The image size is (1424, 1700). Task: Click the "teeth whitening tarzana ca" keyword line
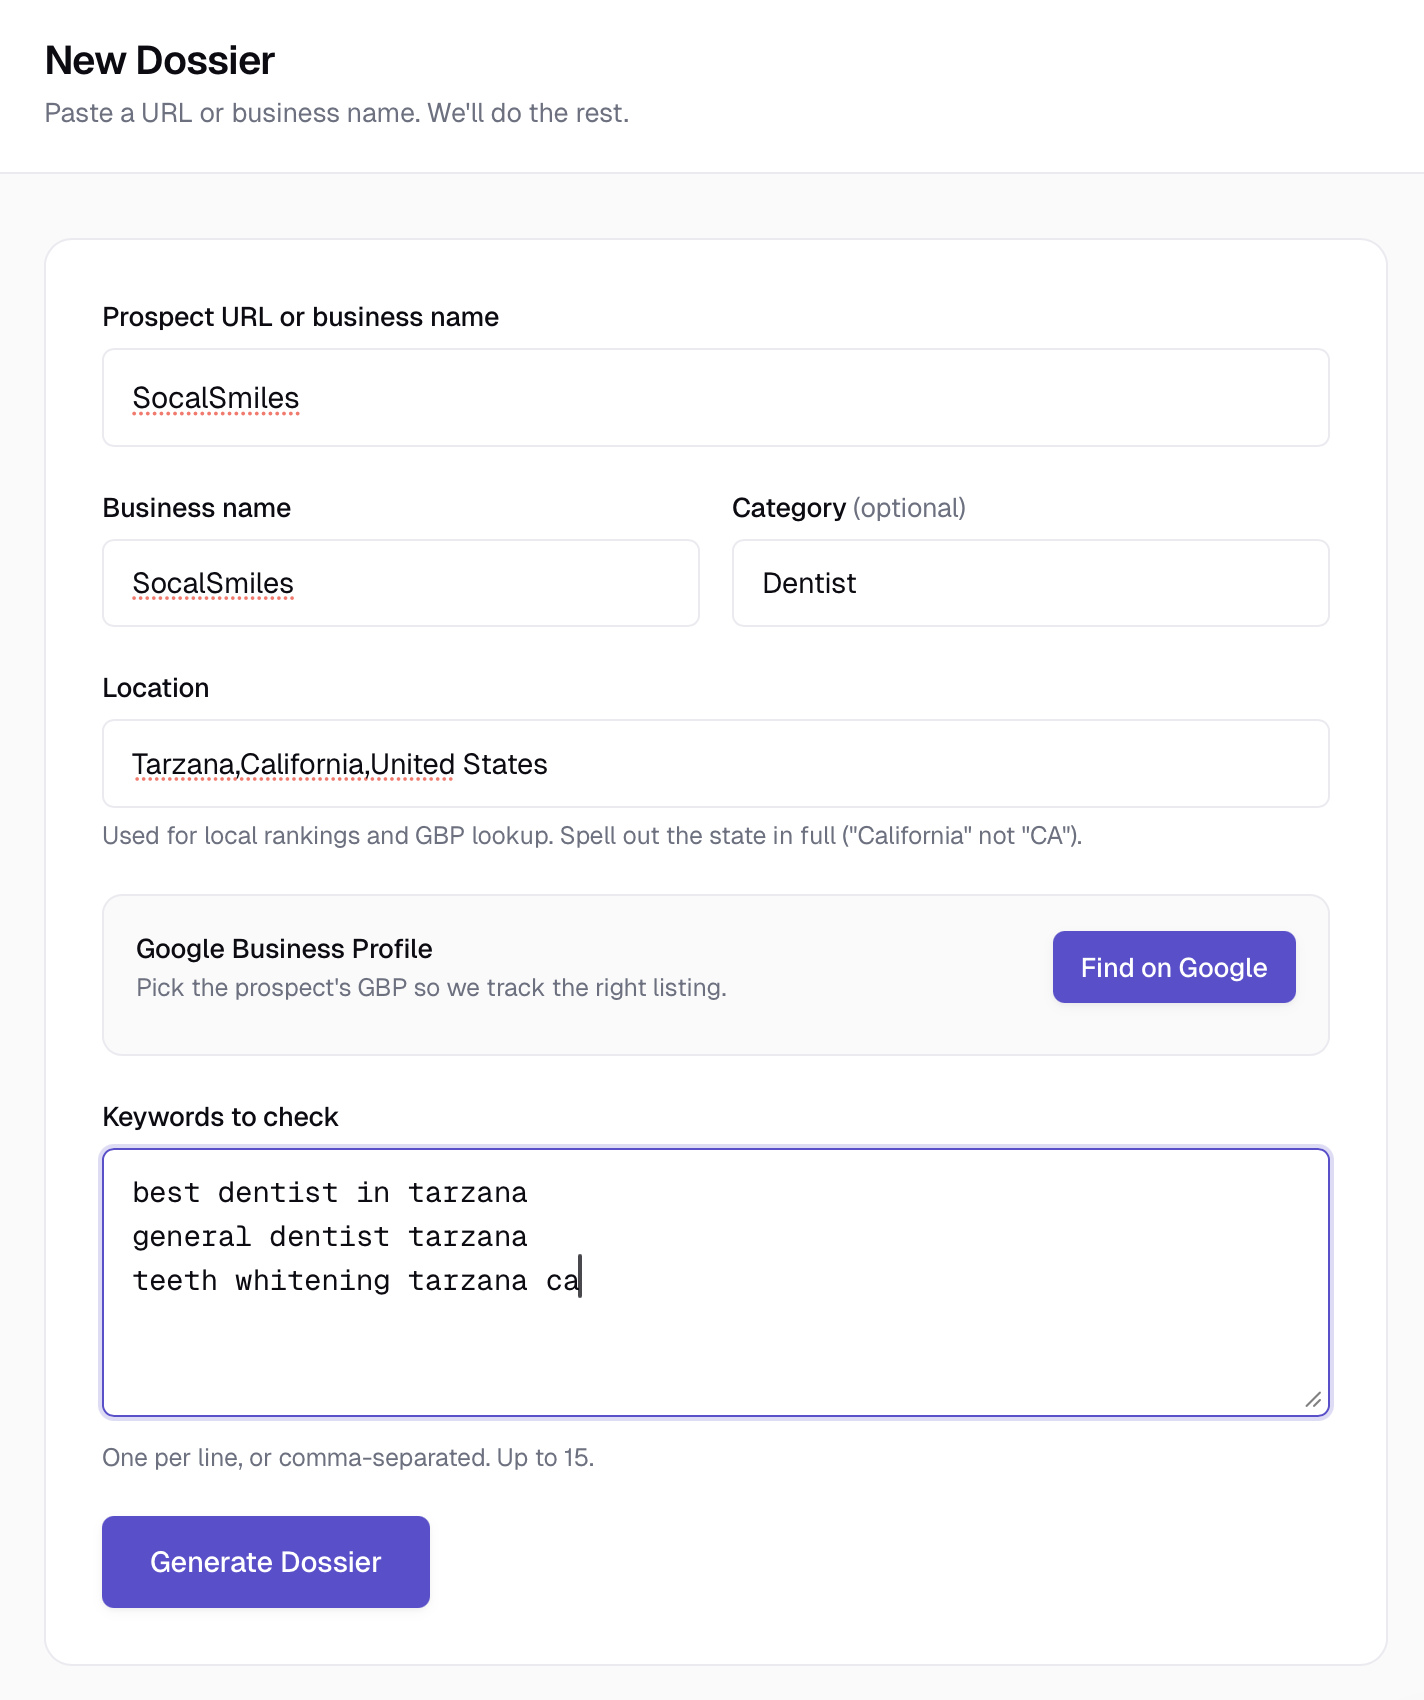pyautogui.click(x=356, y=1281)
